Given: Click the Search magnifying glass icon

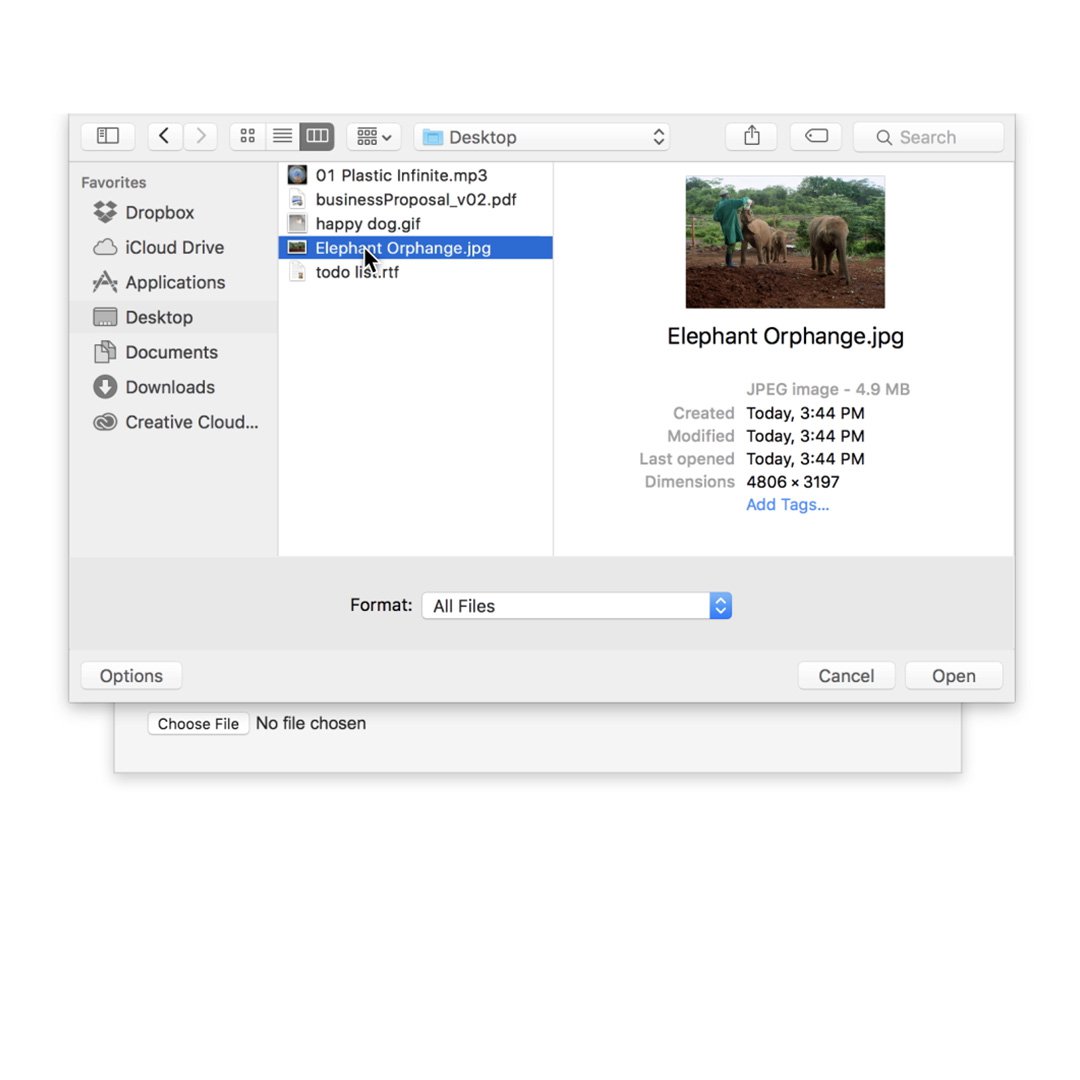Looking at the screenshot, I should click(884, 138).
